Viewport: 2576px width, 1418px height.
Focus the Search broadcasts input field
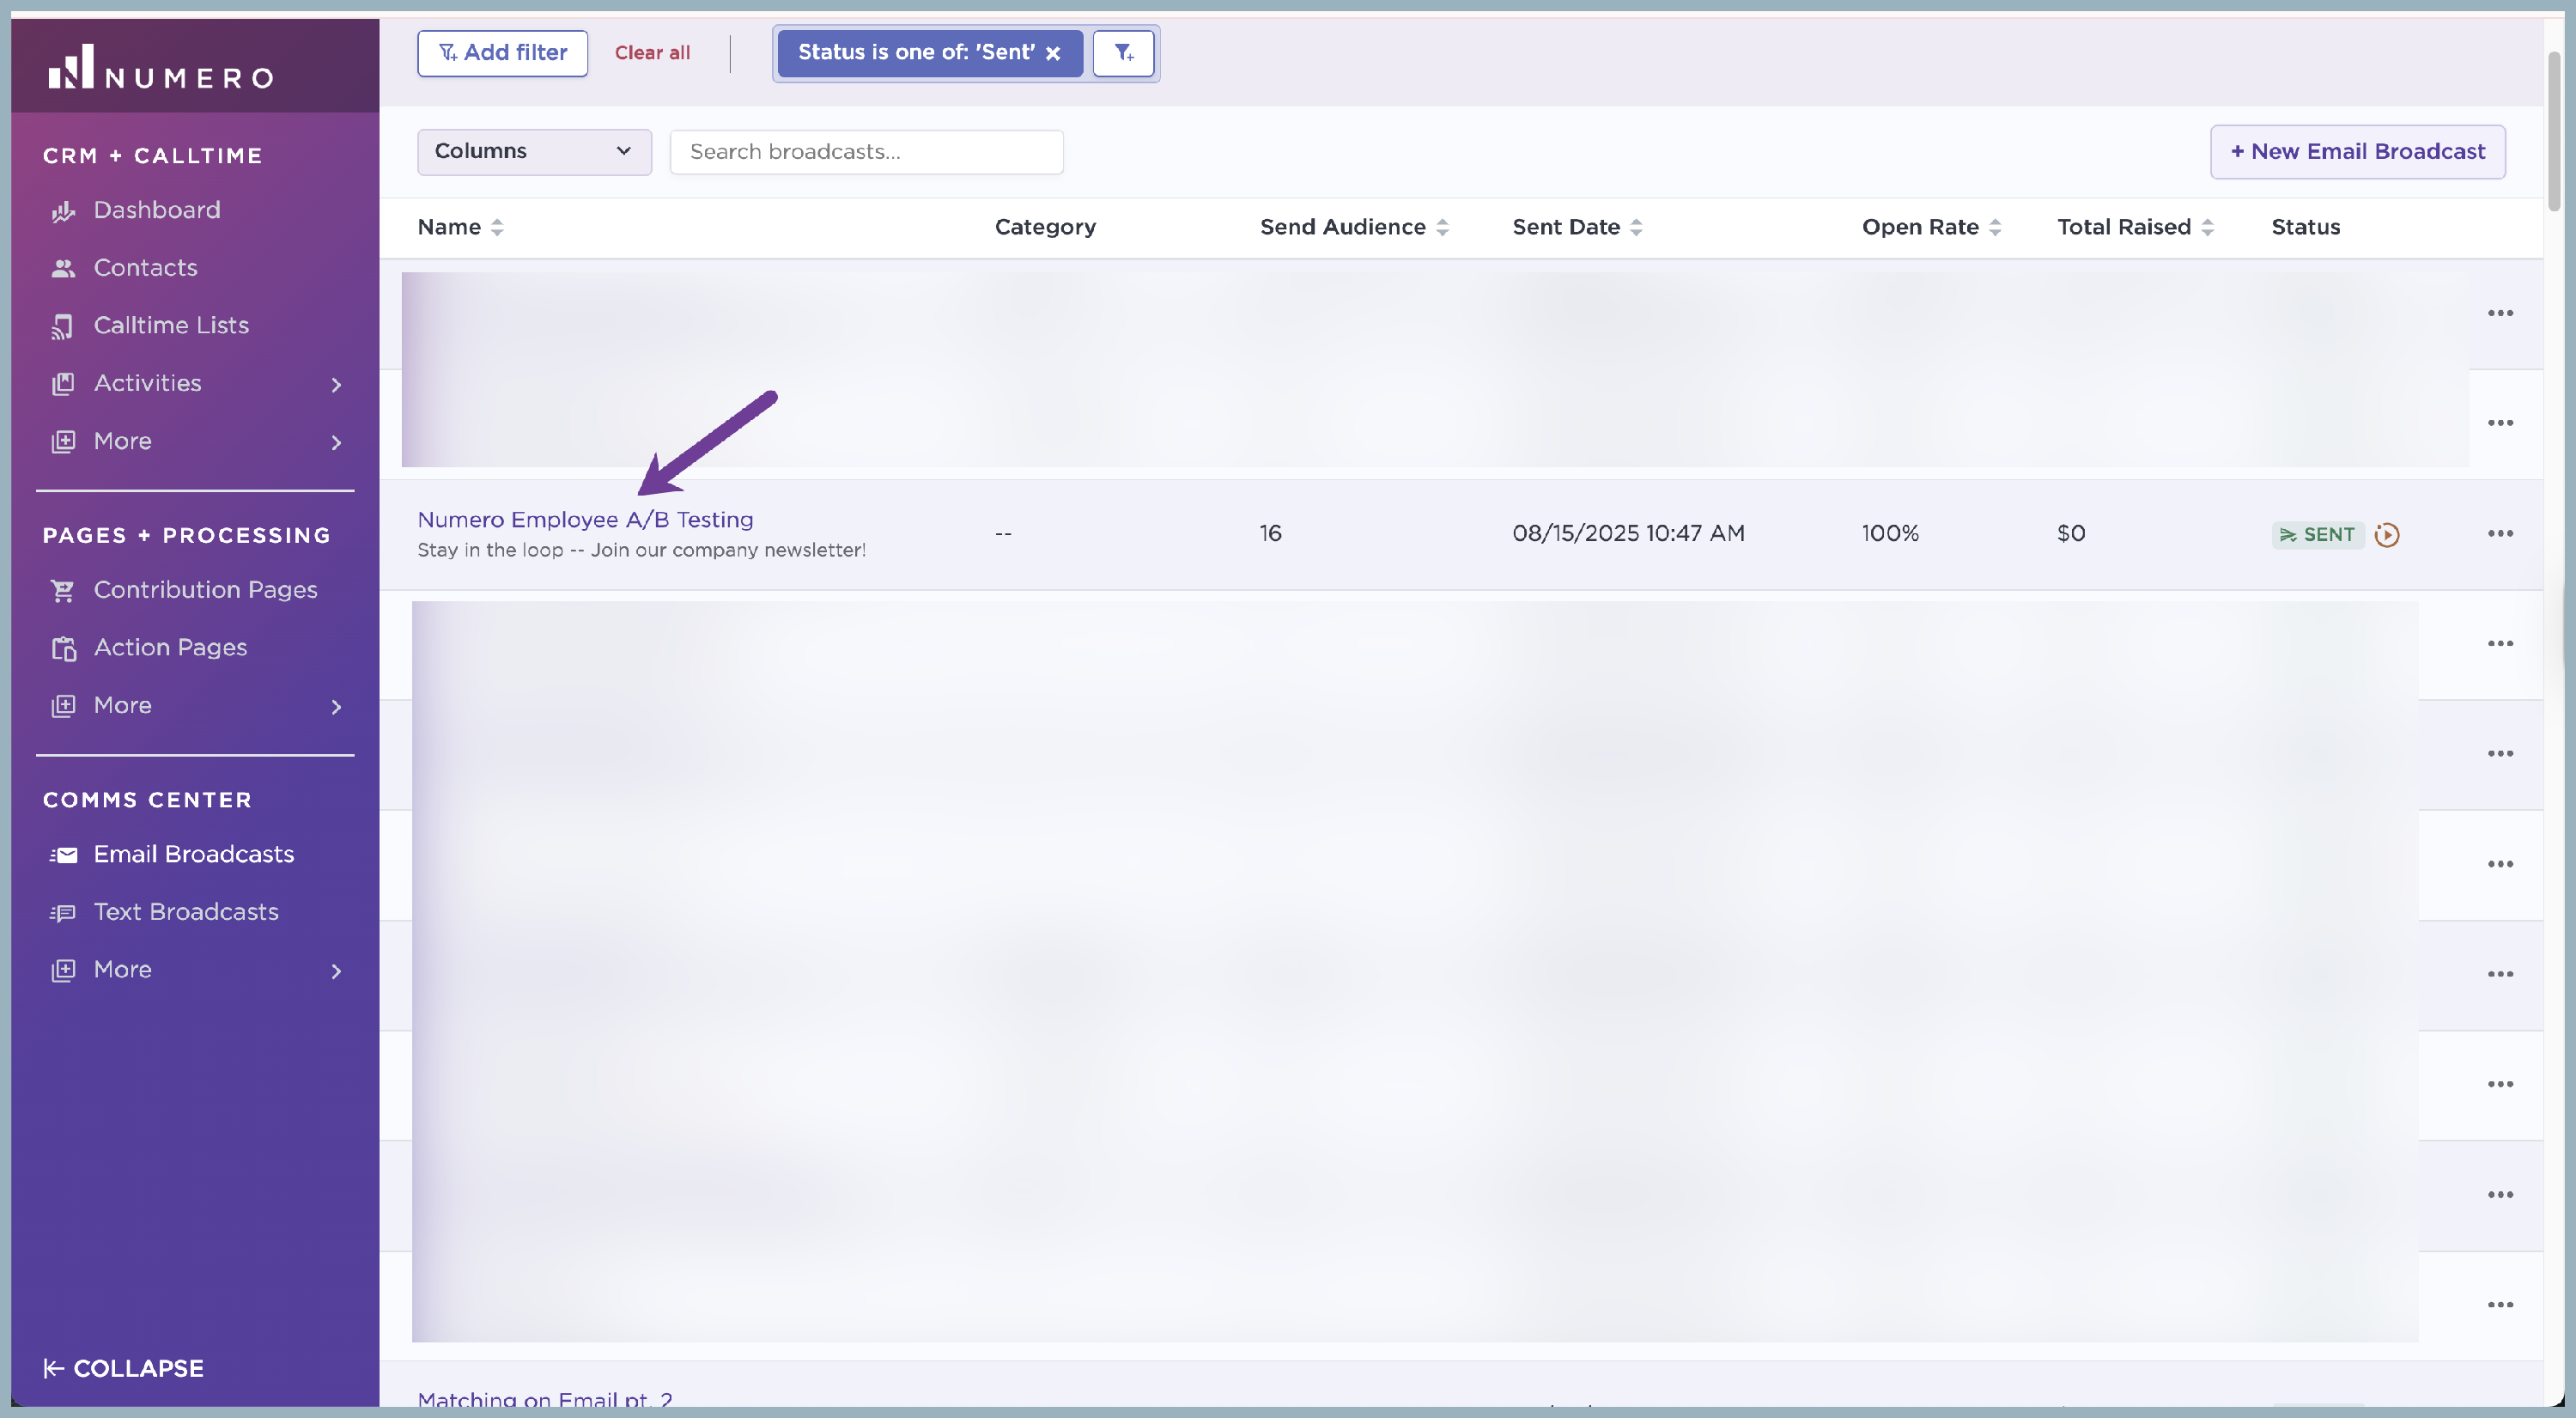tap(866, 152)
